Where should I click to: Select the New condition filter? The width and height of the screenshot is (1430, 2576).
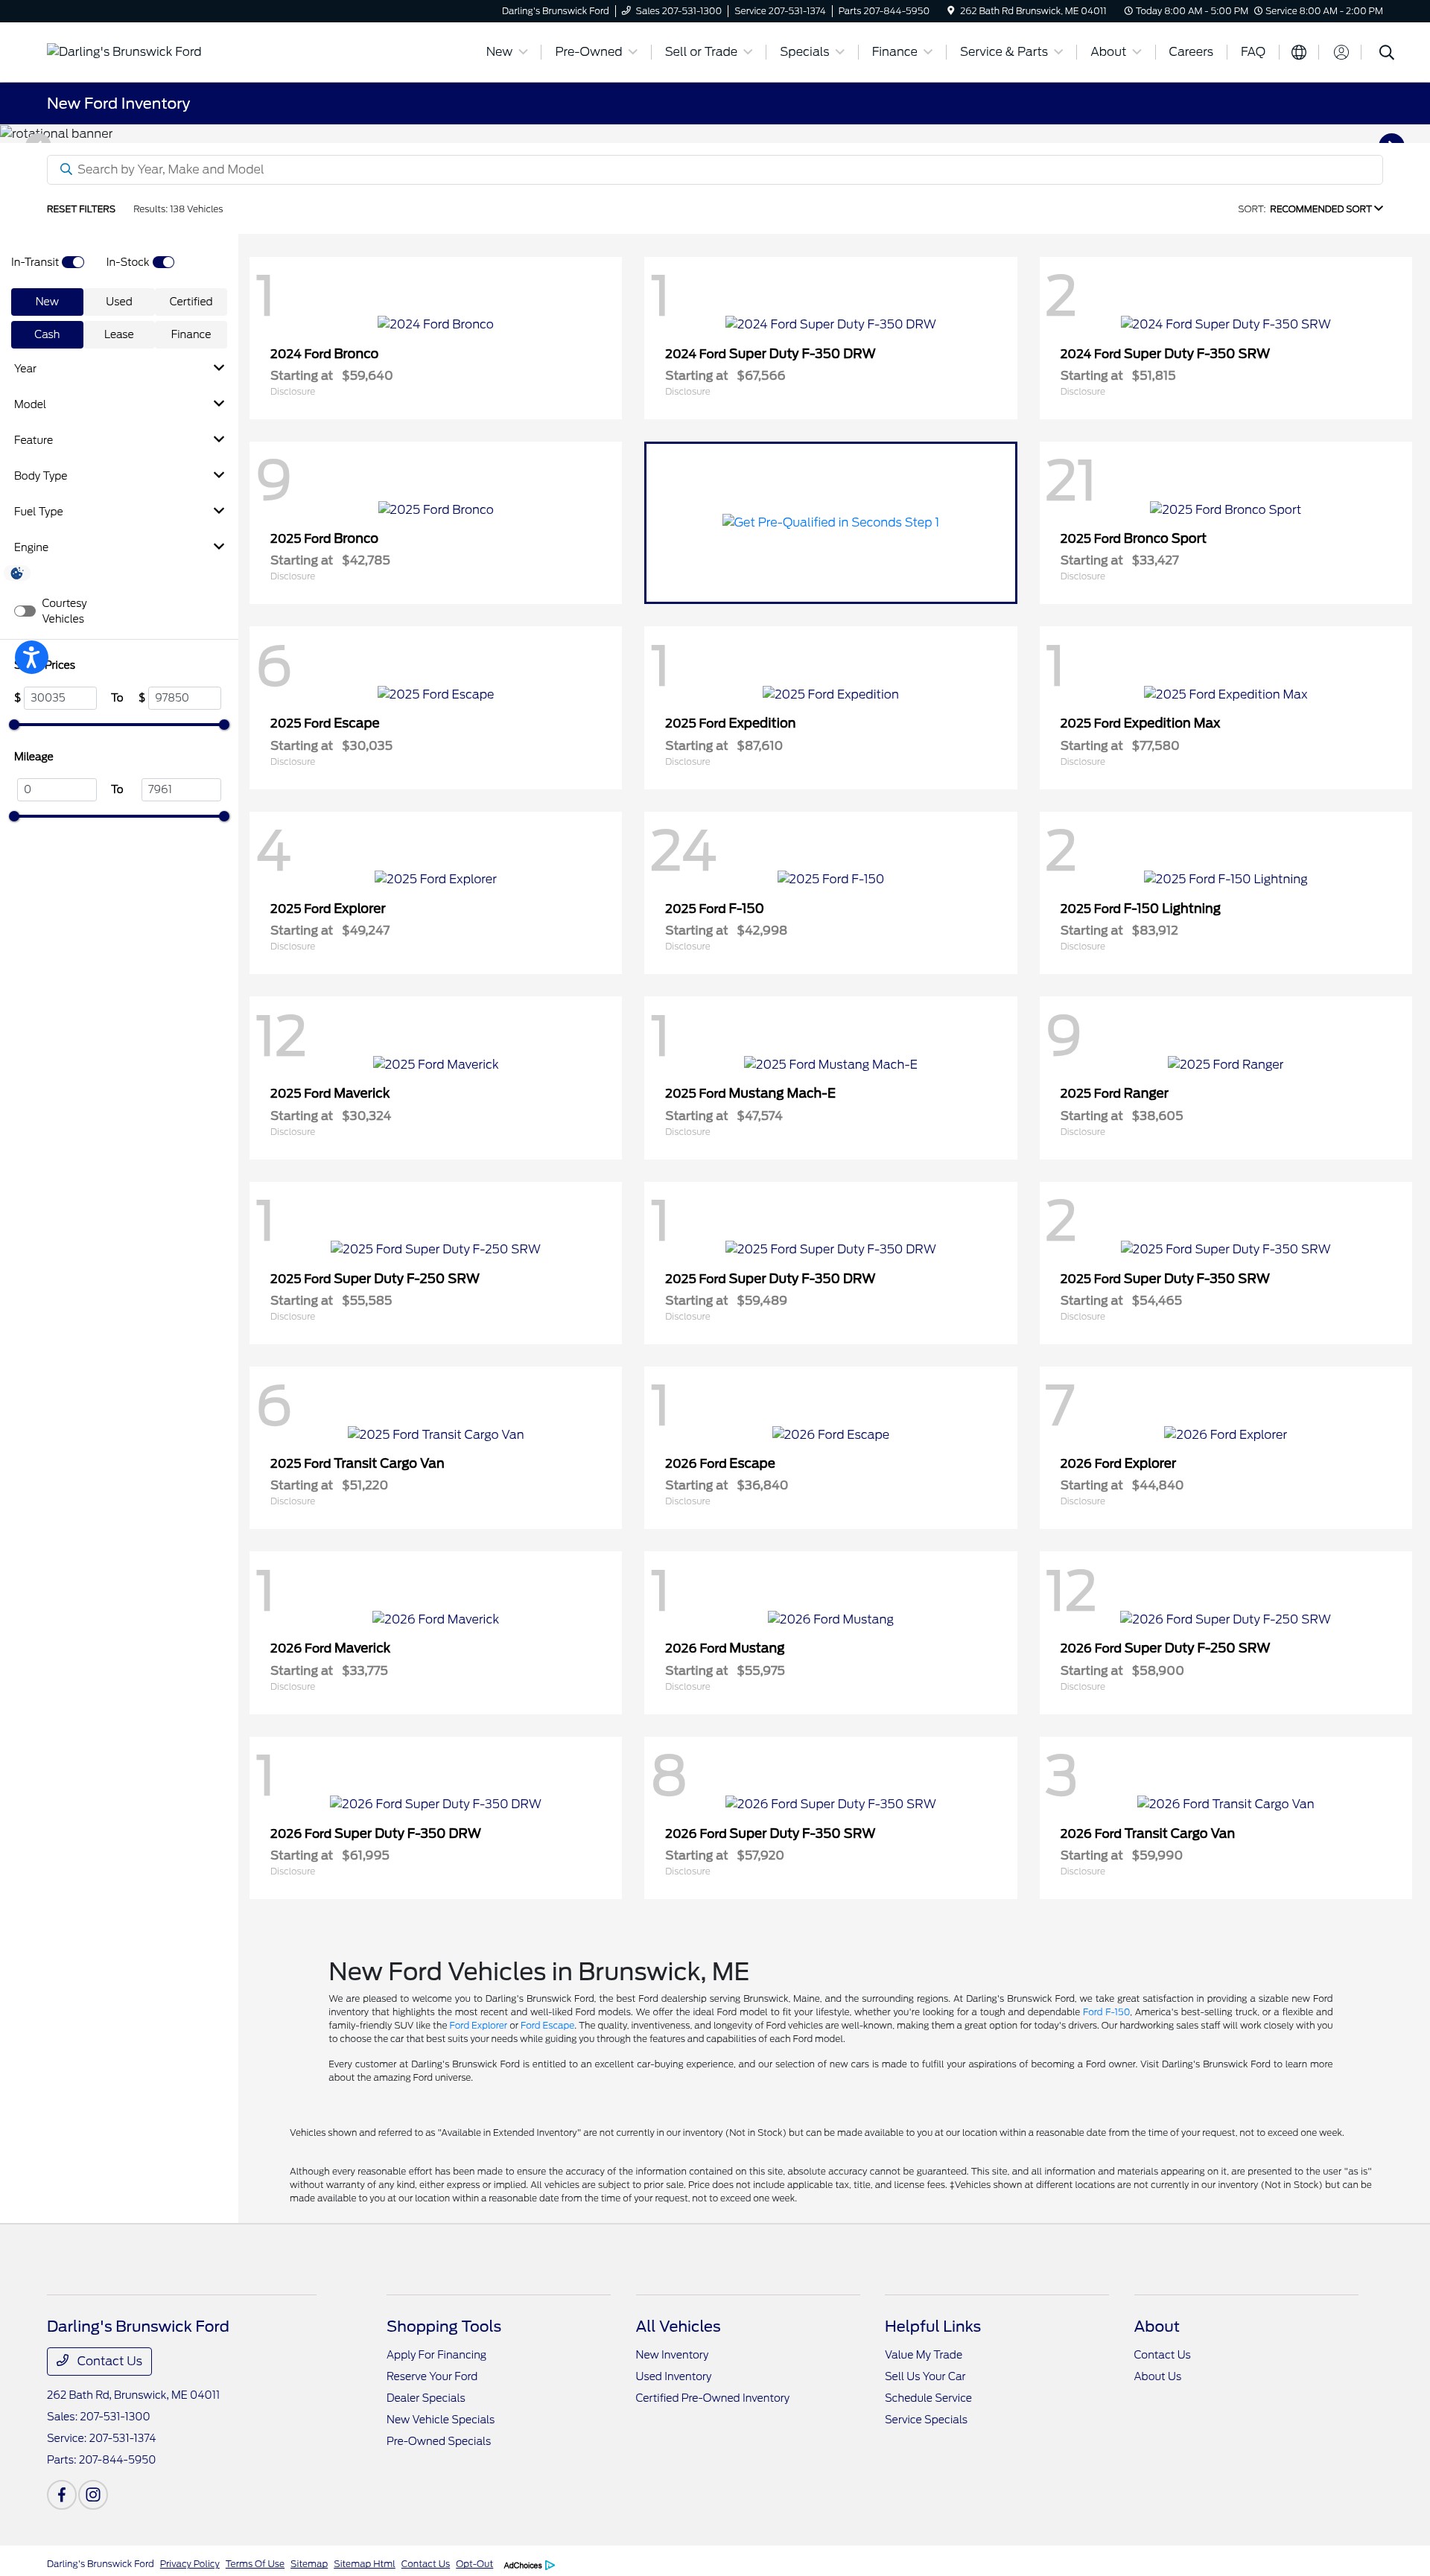click(x=47, y=301)
